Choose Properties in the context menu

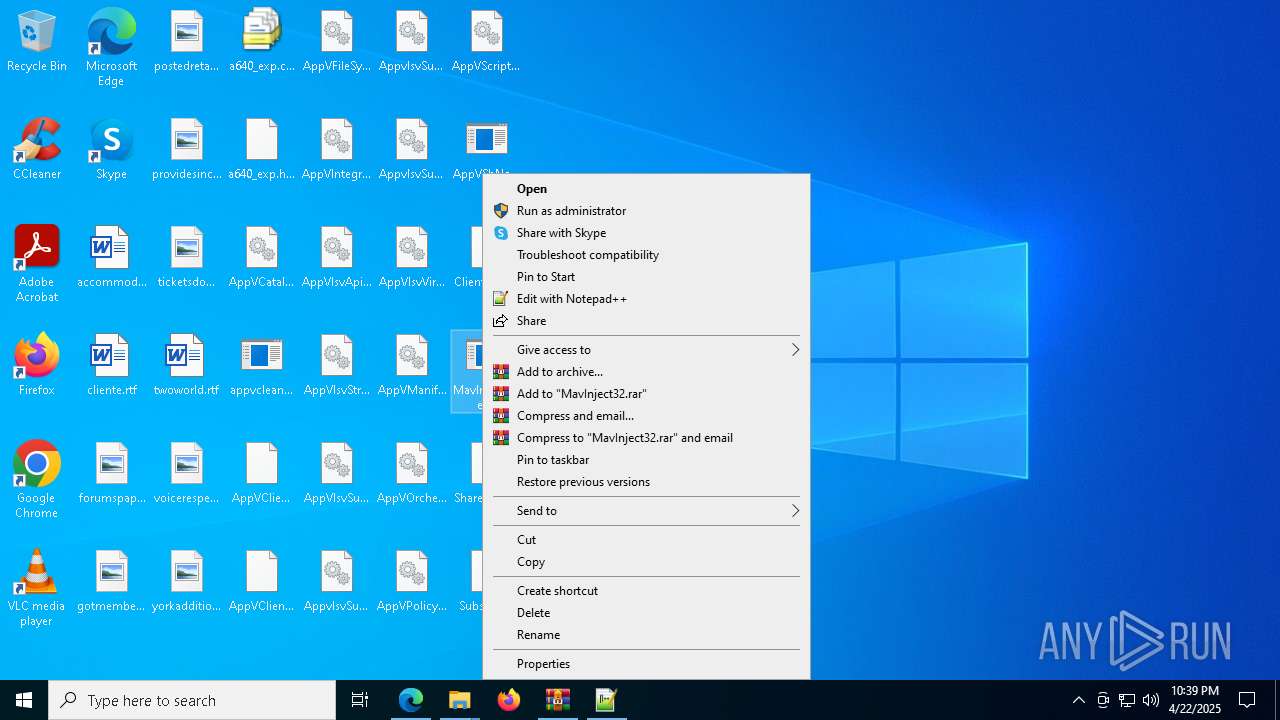pyautogui.click(x=646, y=664)
